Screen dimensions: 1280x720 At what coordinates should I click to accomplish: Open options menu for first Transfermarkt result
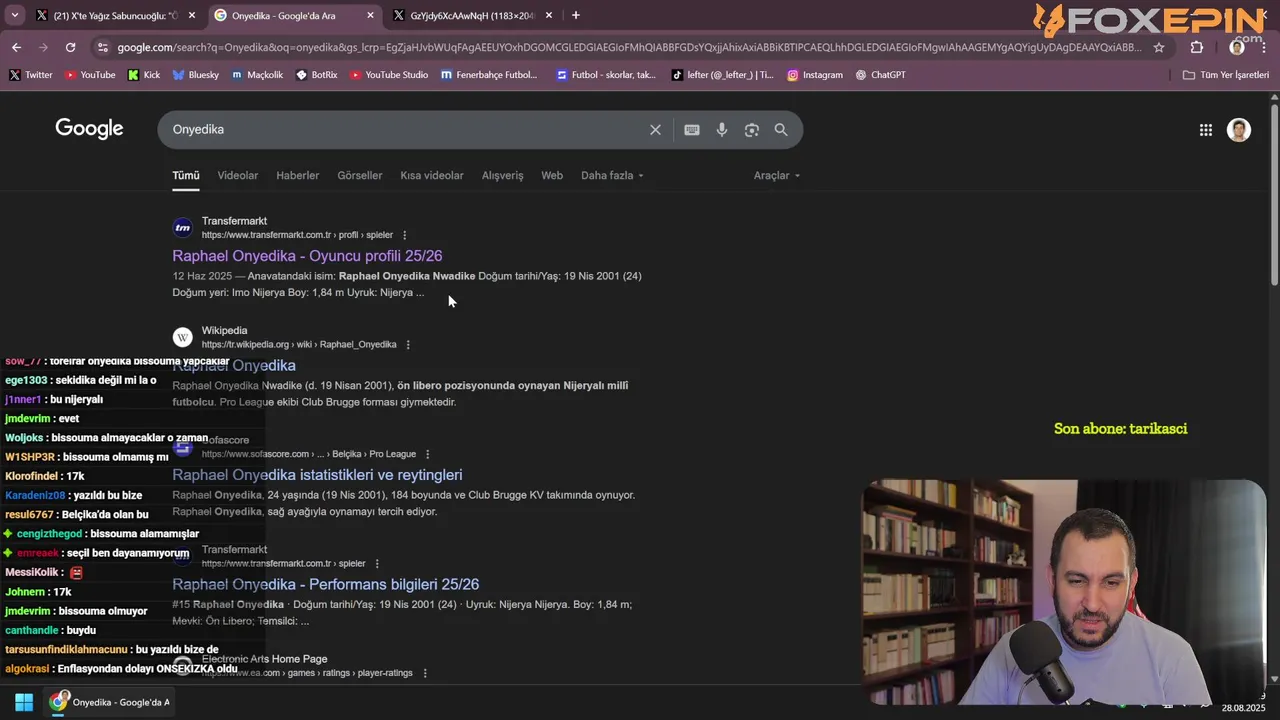point(405,235)
